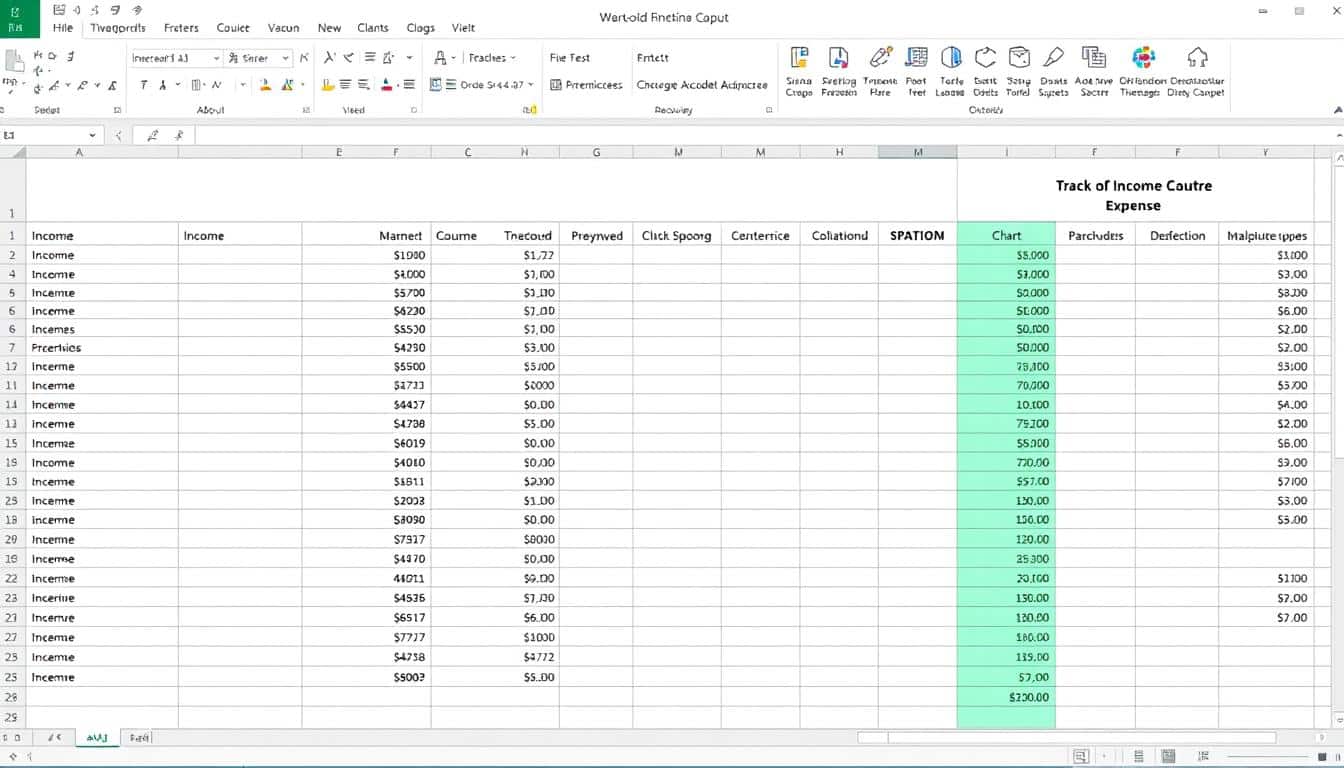This screenshot has height=768, width=1344.
Task: Click the Frtett button
Action: (x=652, y=58)
